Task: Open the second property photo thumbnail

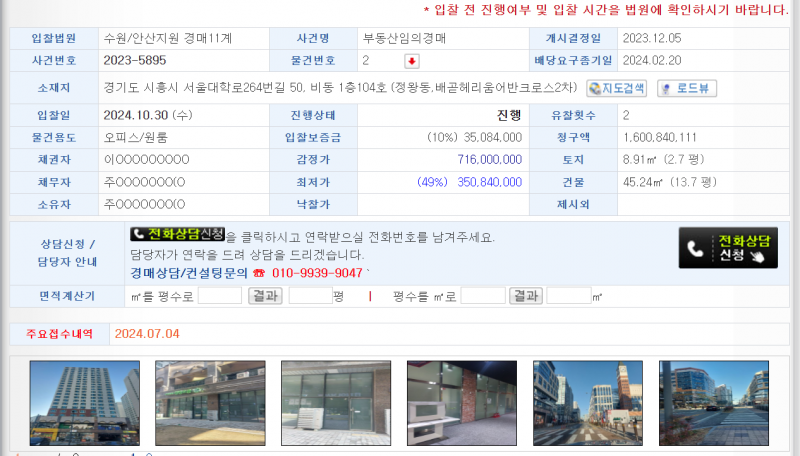Action: [x=210, y=403]
